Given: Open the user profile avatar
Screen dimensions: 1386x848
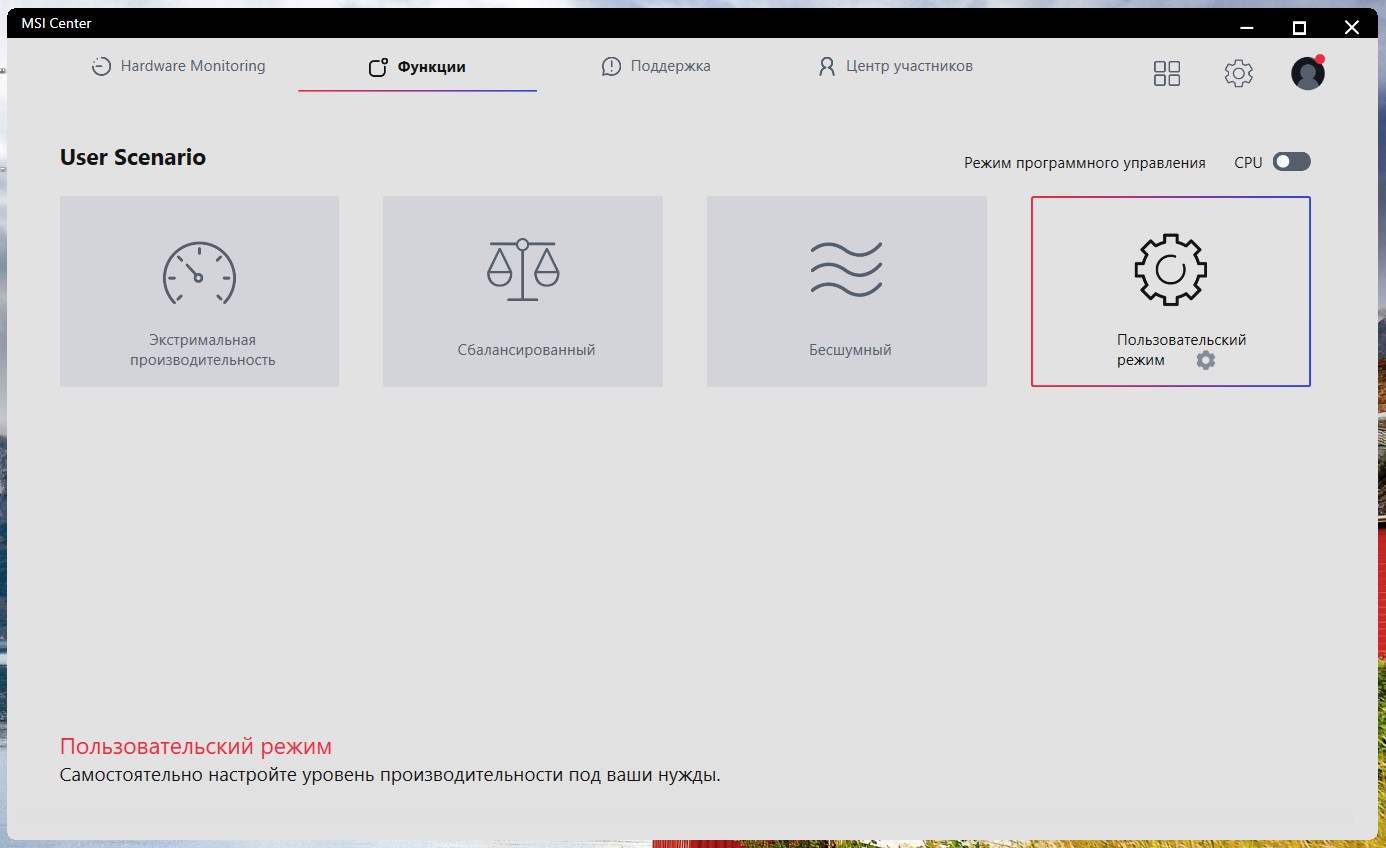Looking at the screenshot, I should point(1308,73).
